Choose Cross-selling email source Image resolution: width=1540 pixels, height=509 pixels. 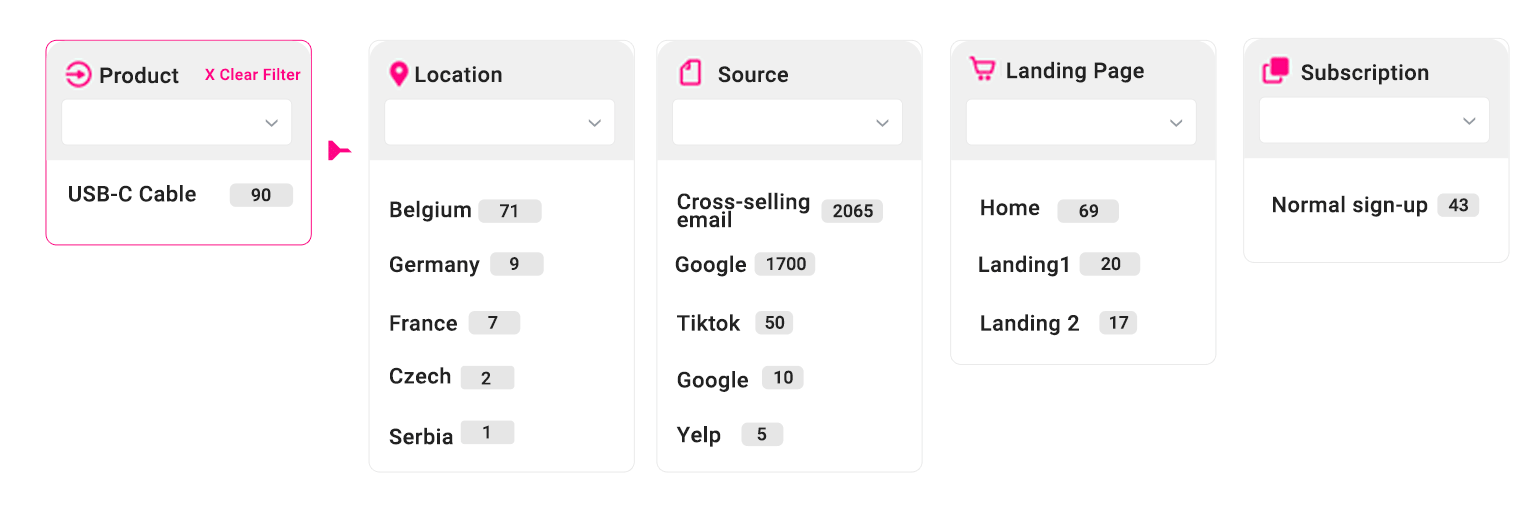point(779,210)
